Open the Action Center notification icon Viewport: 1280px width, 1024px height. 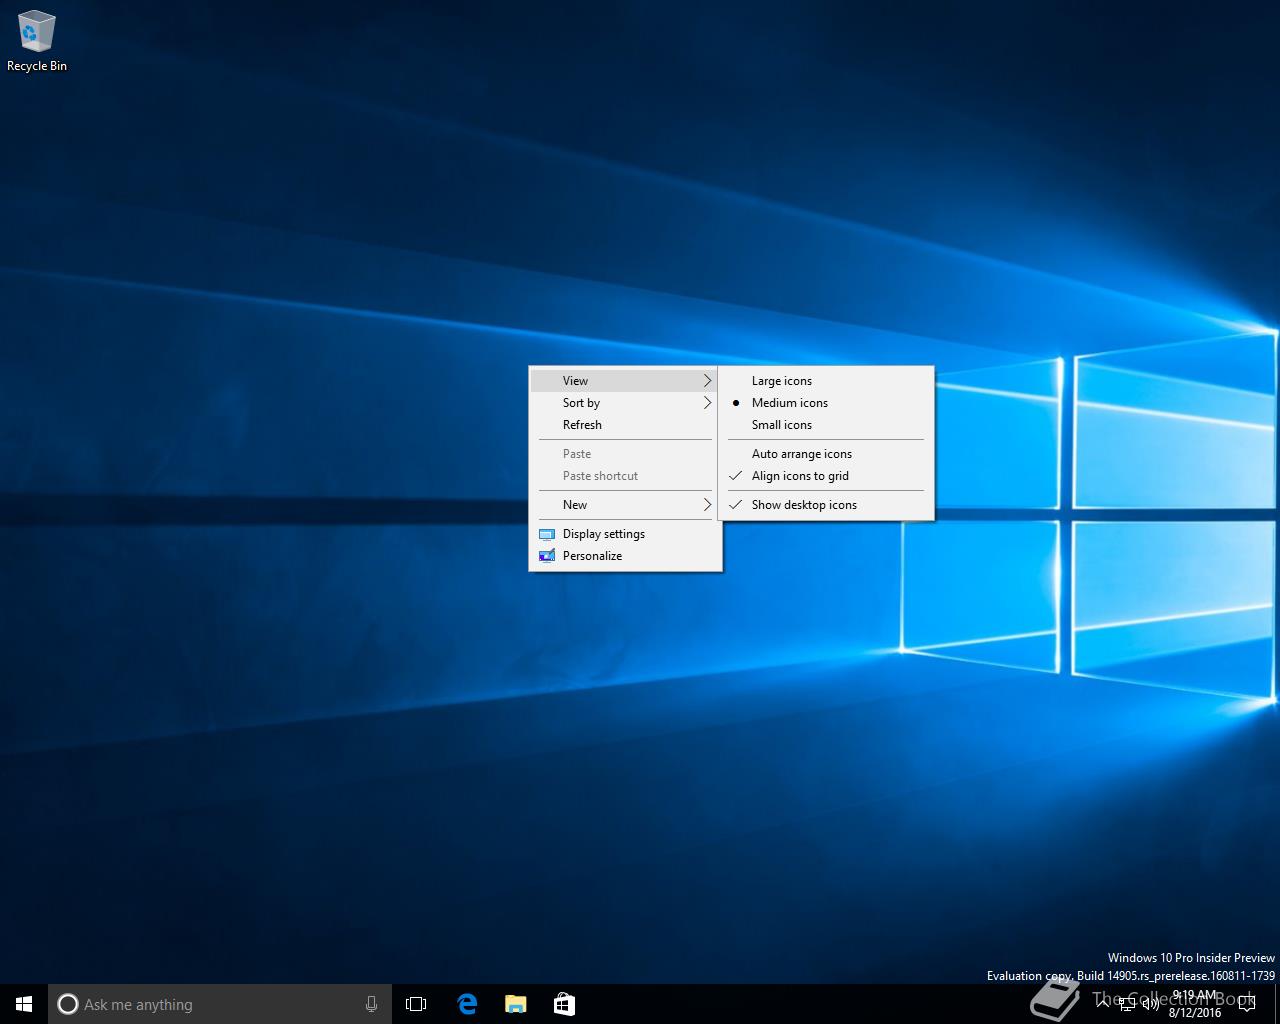coord(1246,1004)
